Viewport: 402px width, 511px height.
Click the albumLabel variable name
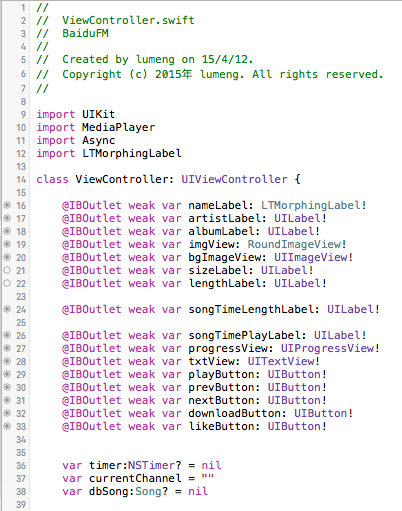(221, 231)
